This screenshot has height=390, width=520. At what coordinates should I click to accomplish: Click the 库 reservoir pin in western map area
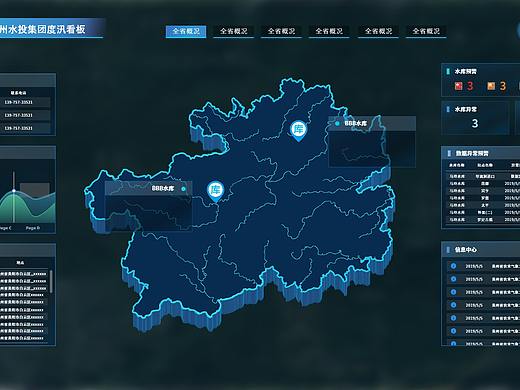(x=216, y=192)
